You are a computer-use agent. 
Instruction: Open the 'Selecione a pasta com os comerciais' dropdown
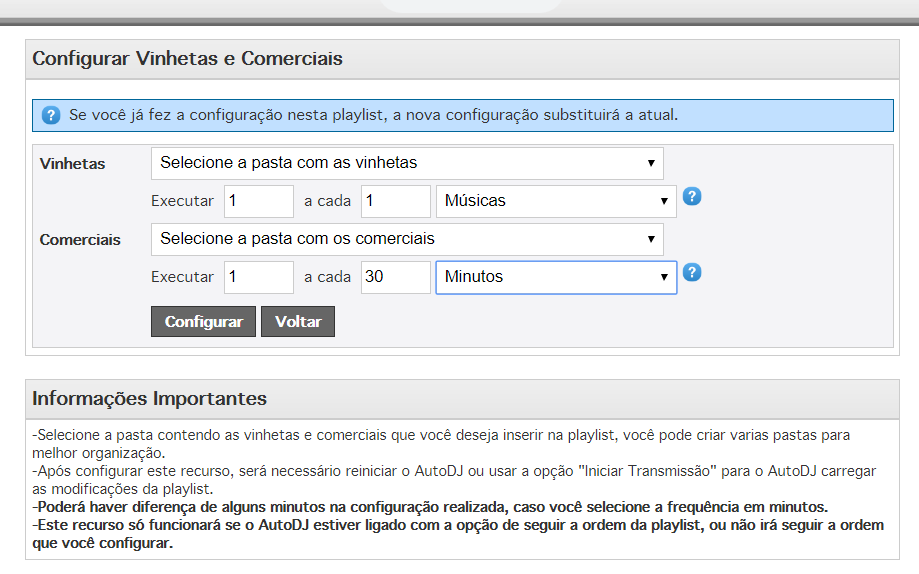[x=407, y=239]
